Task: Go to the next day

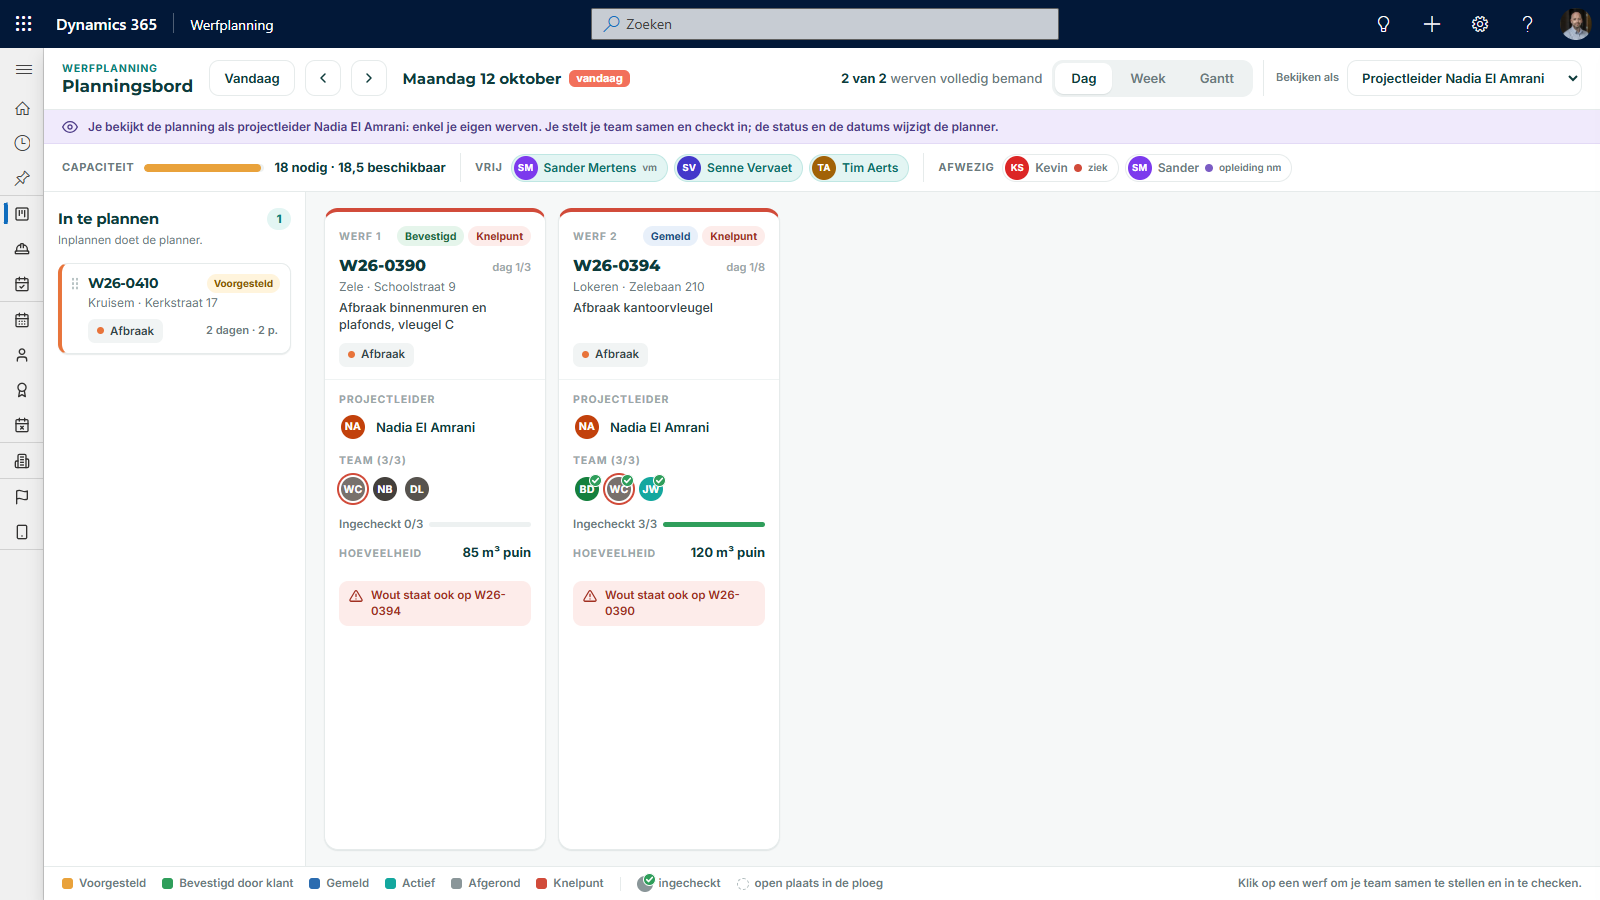Action: point(369,78)
